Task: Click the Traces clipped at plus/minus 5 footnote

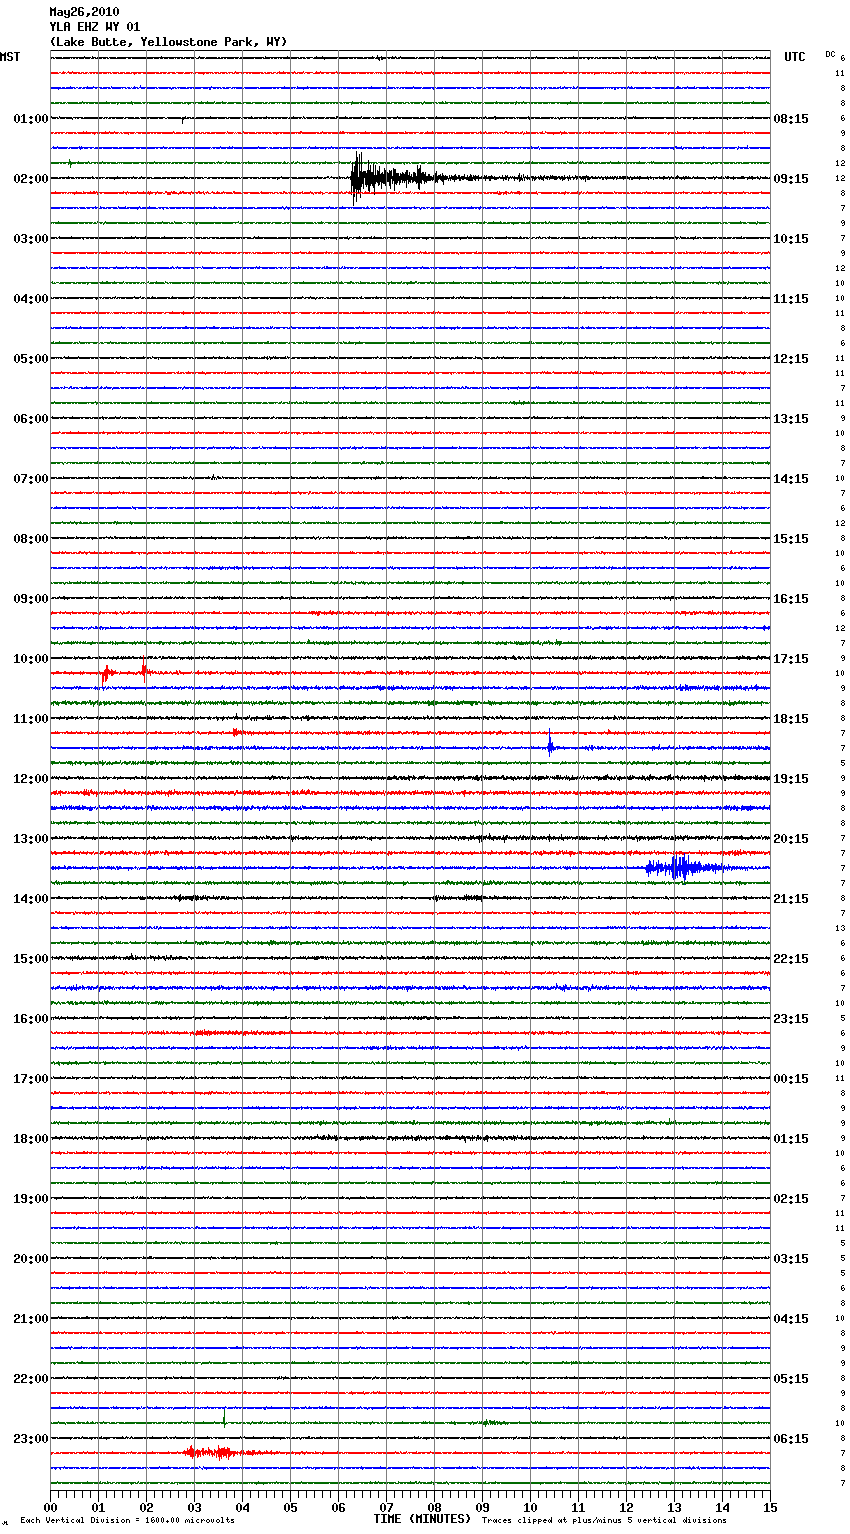Action: [604, 1520]
